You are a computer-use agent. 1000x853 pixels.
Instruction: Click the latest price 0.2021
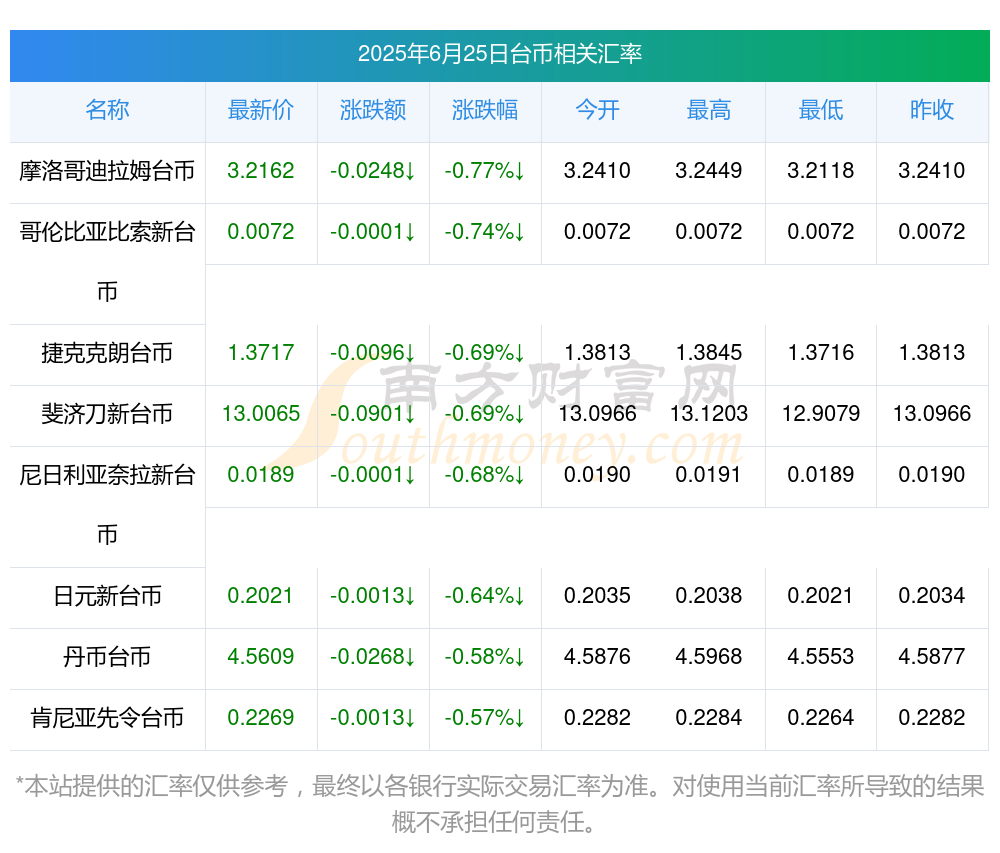(x=260, y=596)
